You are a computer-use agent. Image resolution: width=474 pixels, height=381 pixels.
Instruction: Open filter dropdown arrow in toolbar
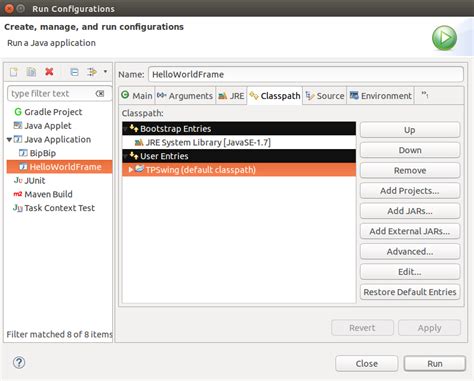pyautogui.click(x=105, y=72)
